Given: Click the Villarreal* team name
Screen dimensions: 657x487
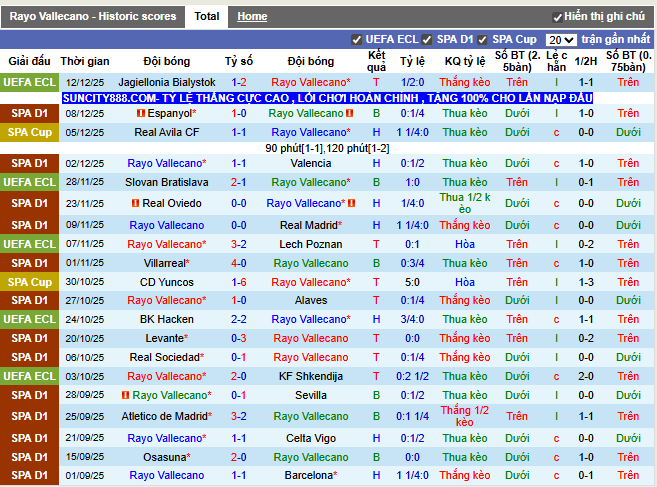Looking at the screenshot, I should click(x=167, y=263).
